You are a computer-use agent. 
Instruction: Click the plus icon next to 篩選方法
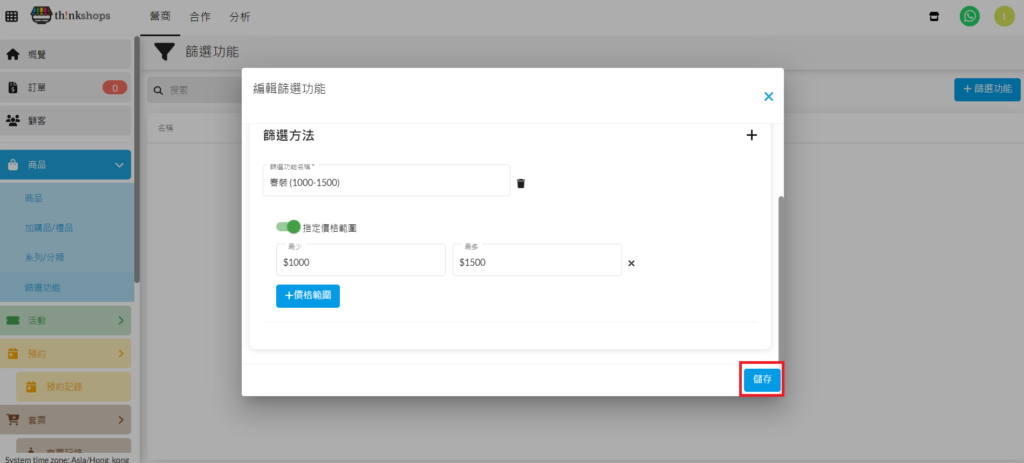[x=752, y=135]
